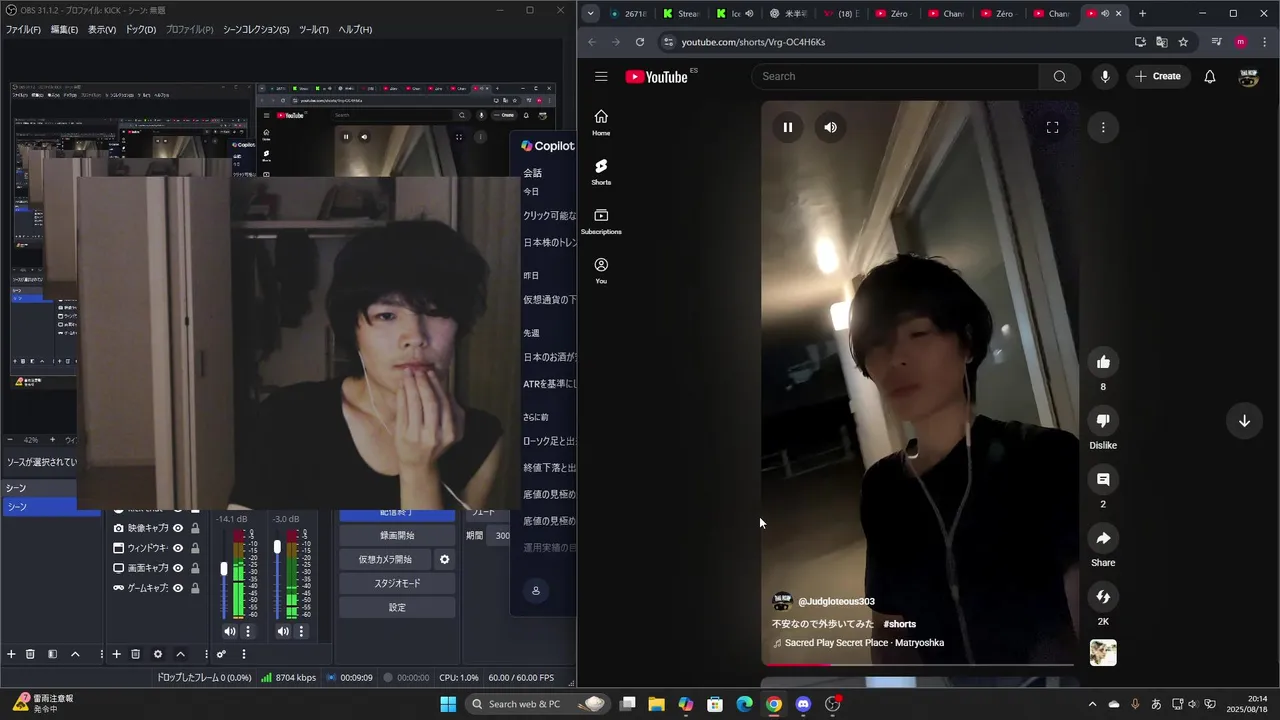Bookmark this page with the star icon

tap(1183, 42)
